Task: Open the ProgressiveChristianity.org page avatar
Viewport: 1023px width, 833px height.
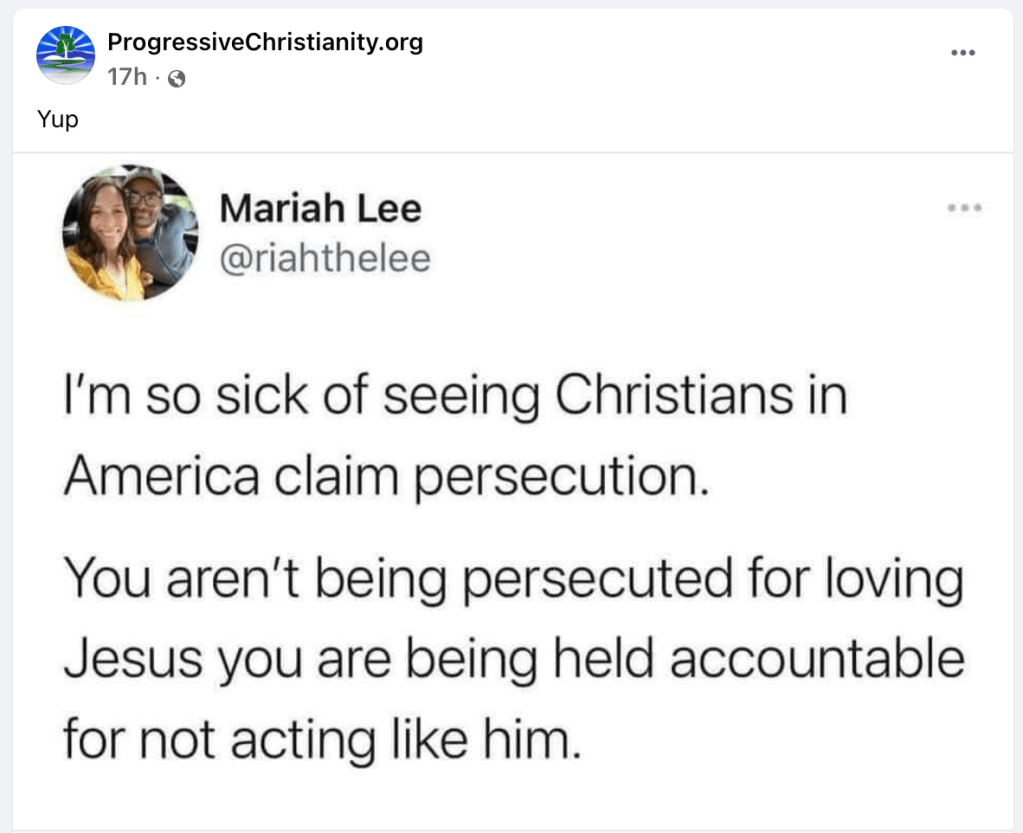Action: (x=65, y=55)
